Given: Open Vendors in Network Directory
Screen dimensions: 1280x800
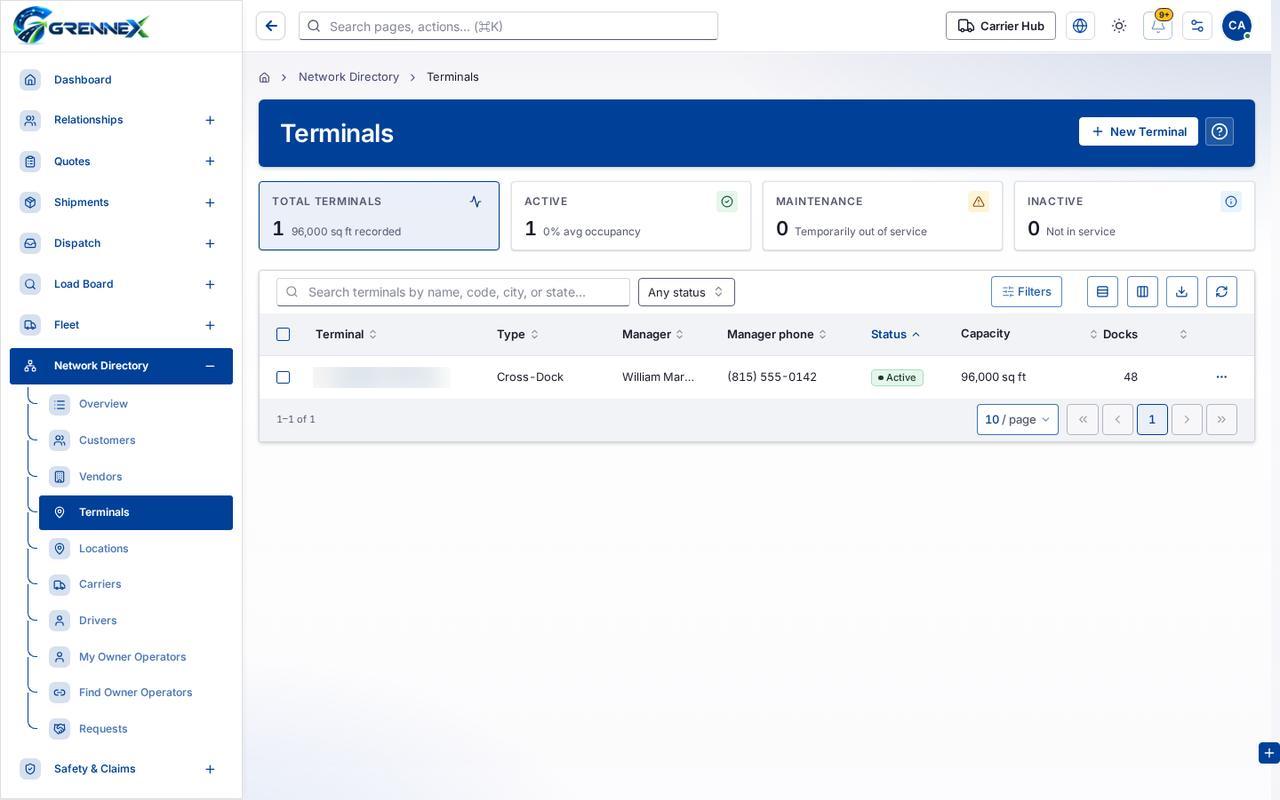Looking at the screenshot, I should (x=136, y=476).
